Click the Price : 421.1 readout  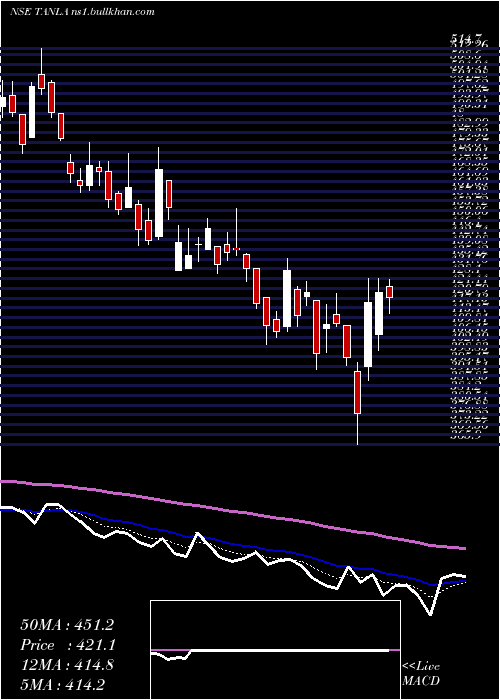(x=66, y=645)
